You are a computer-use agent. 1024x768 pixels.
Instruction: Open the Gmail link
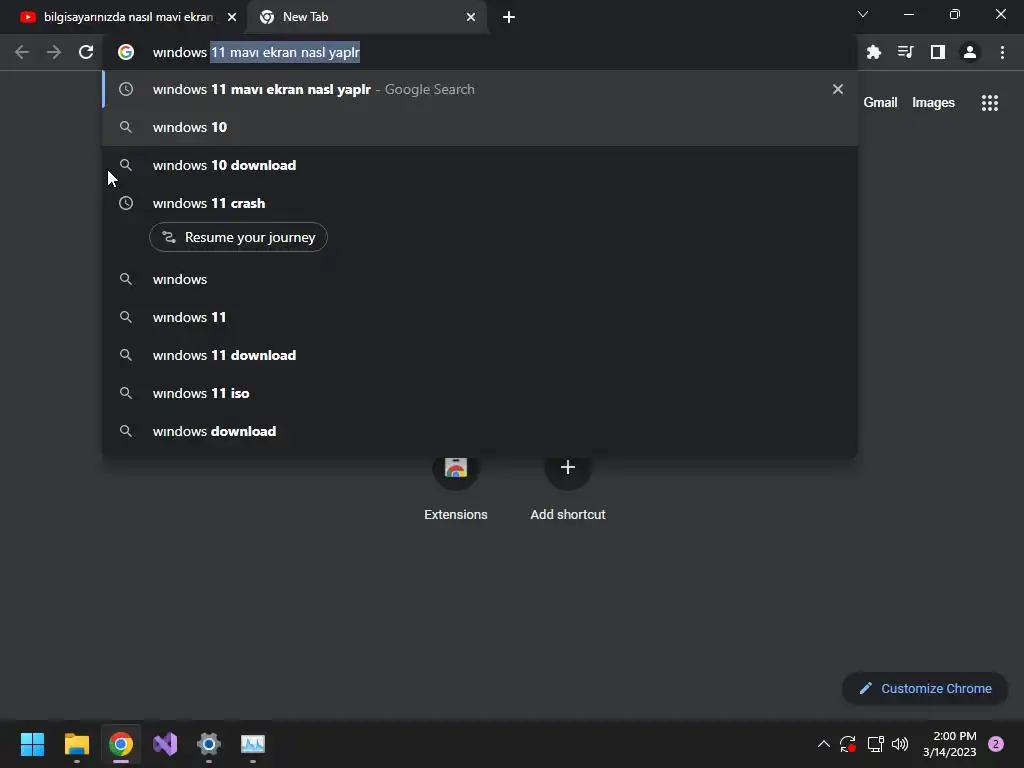coord(880,103)
